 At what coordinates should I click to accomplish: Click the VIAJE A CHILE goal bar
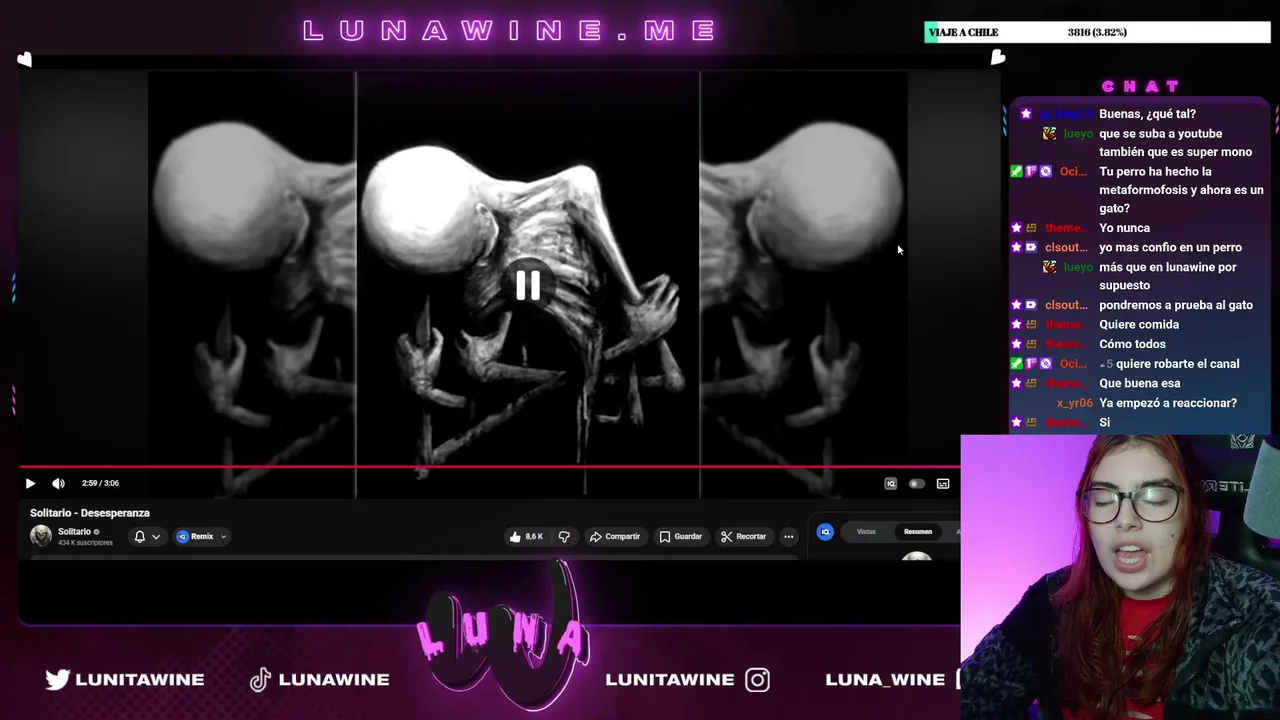(1097, 32)
